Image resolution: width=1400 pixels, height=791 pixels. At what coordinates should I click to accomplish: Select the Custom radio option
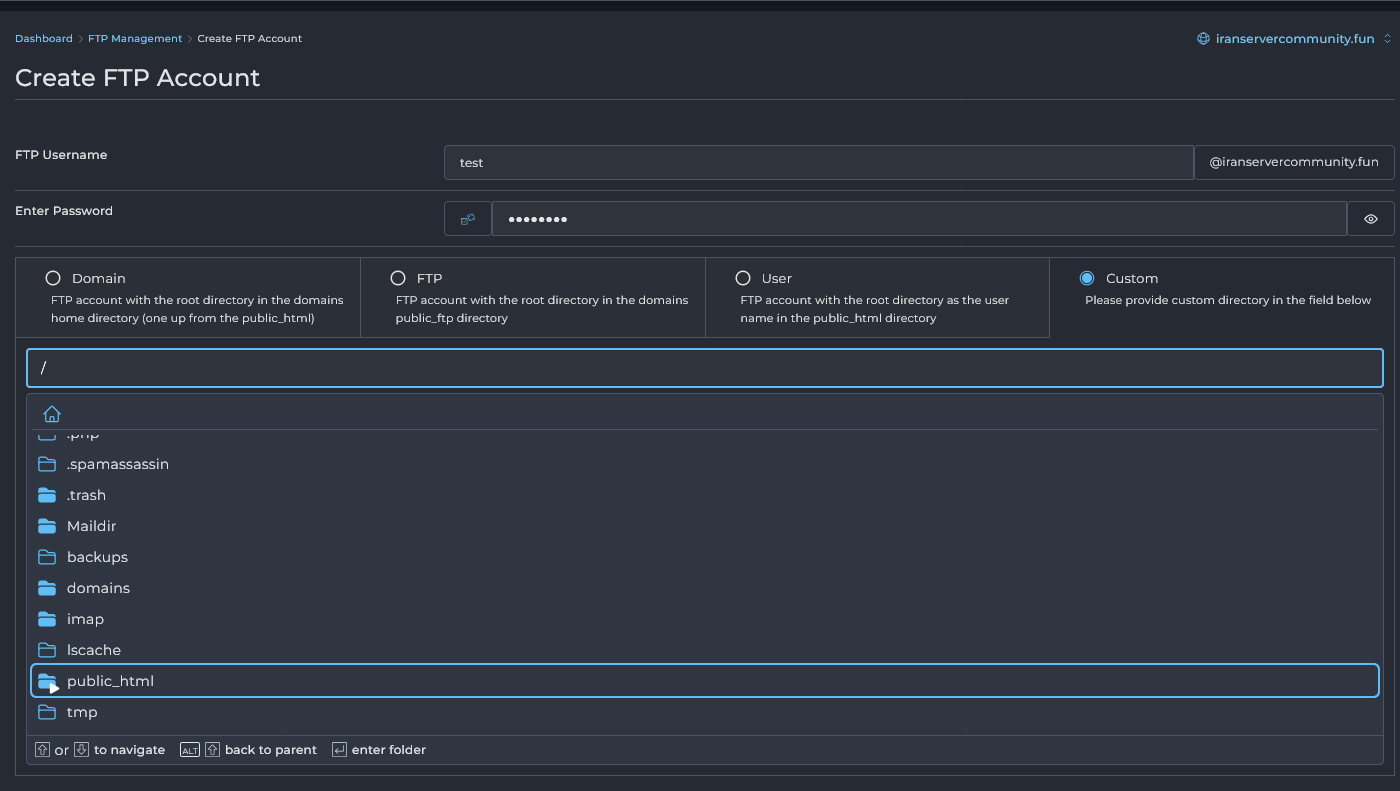(1087, 278)
